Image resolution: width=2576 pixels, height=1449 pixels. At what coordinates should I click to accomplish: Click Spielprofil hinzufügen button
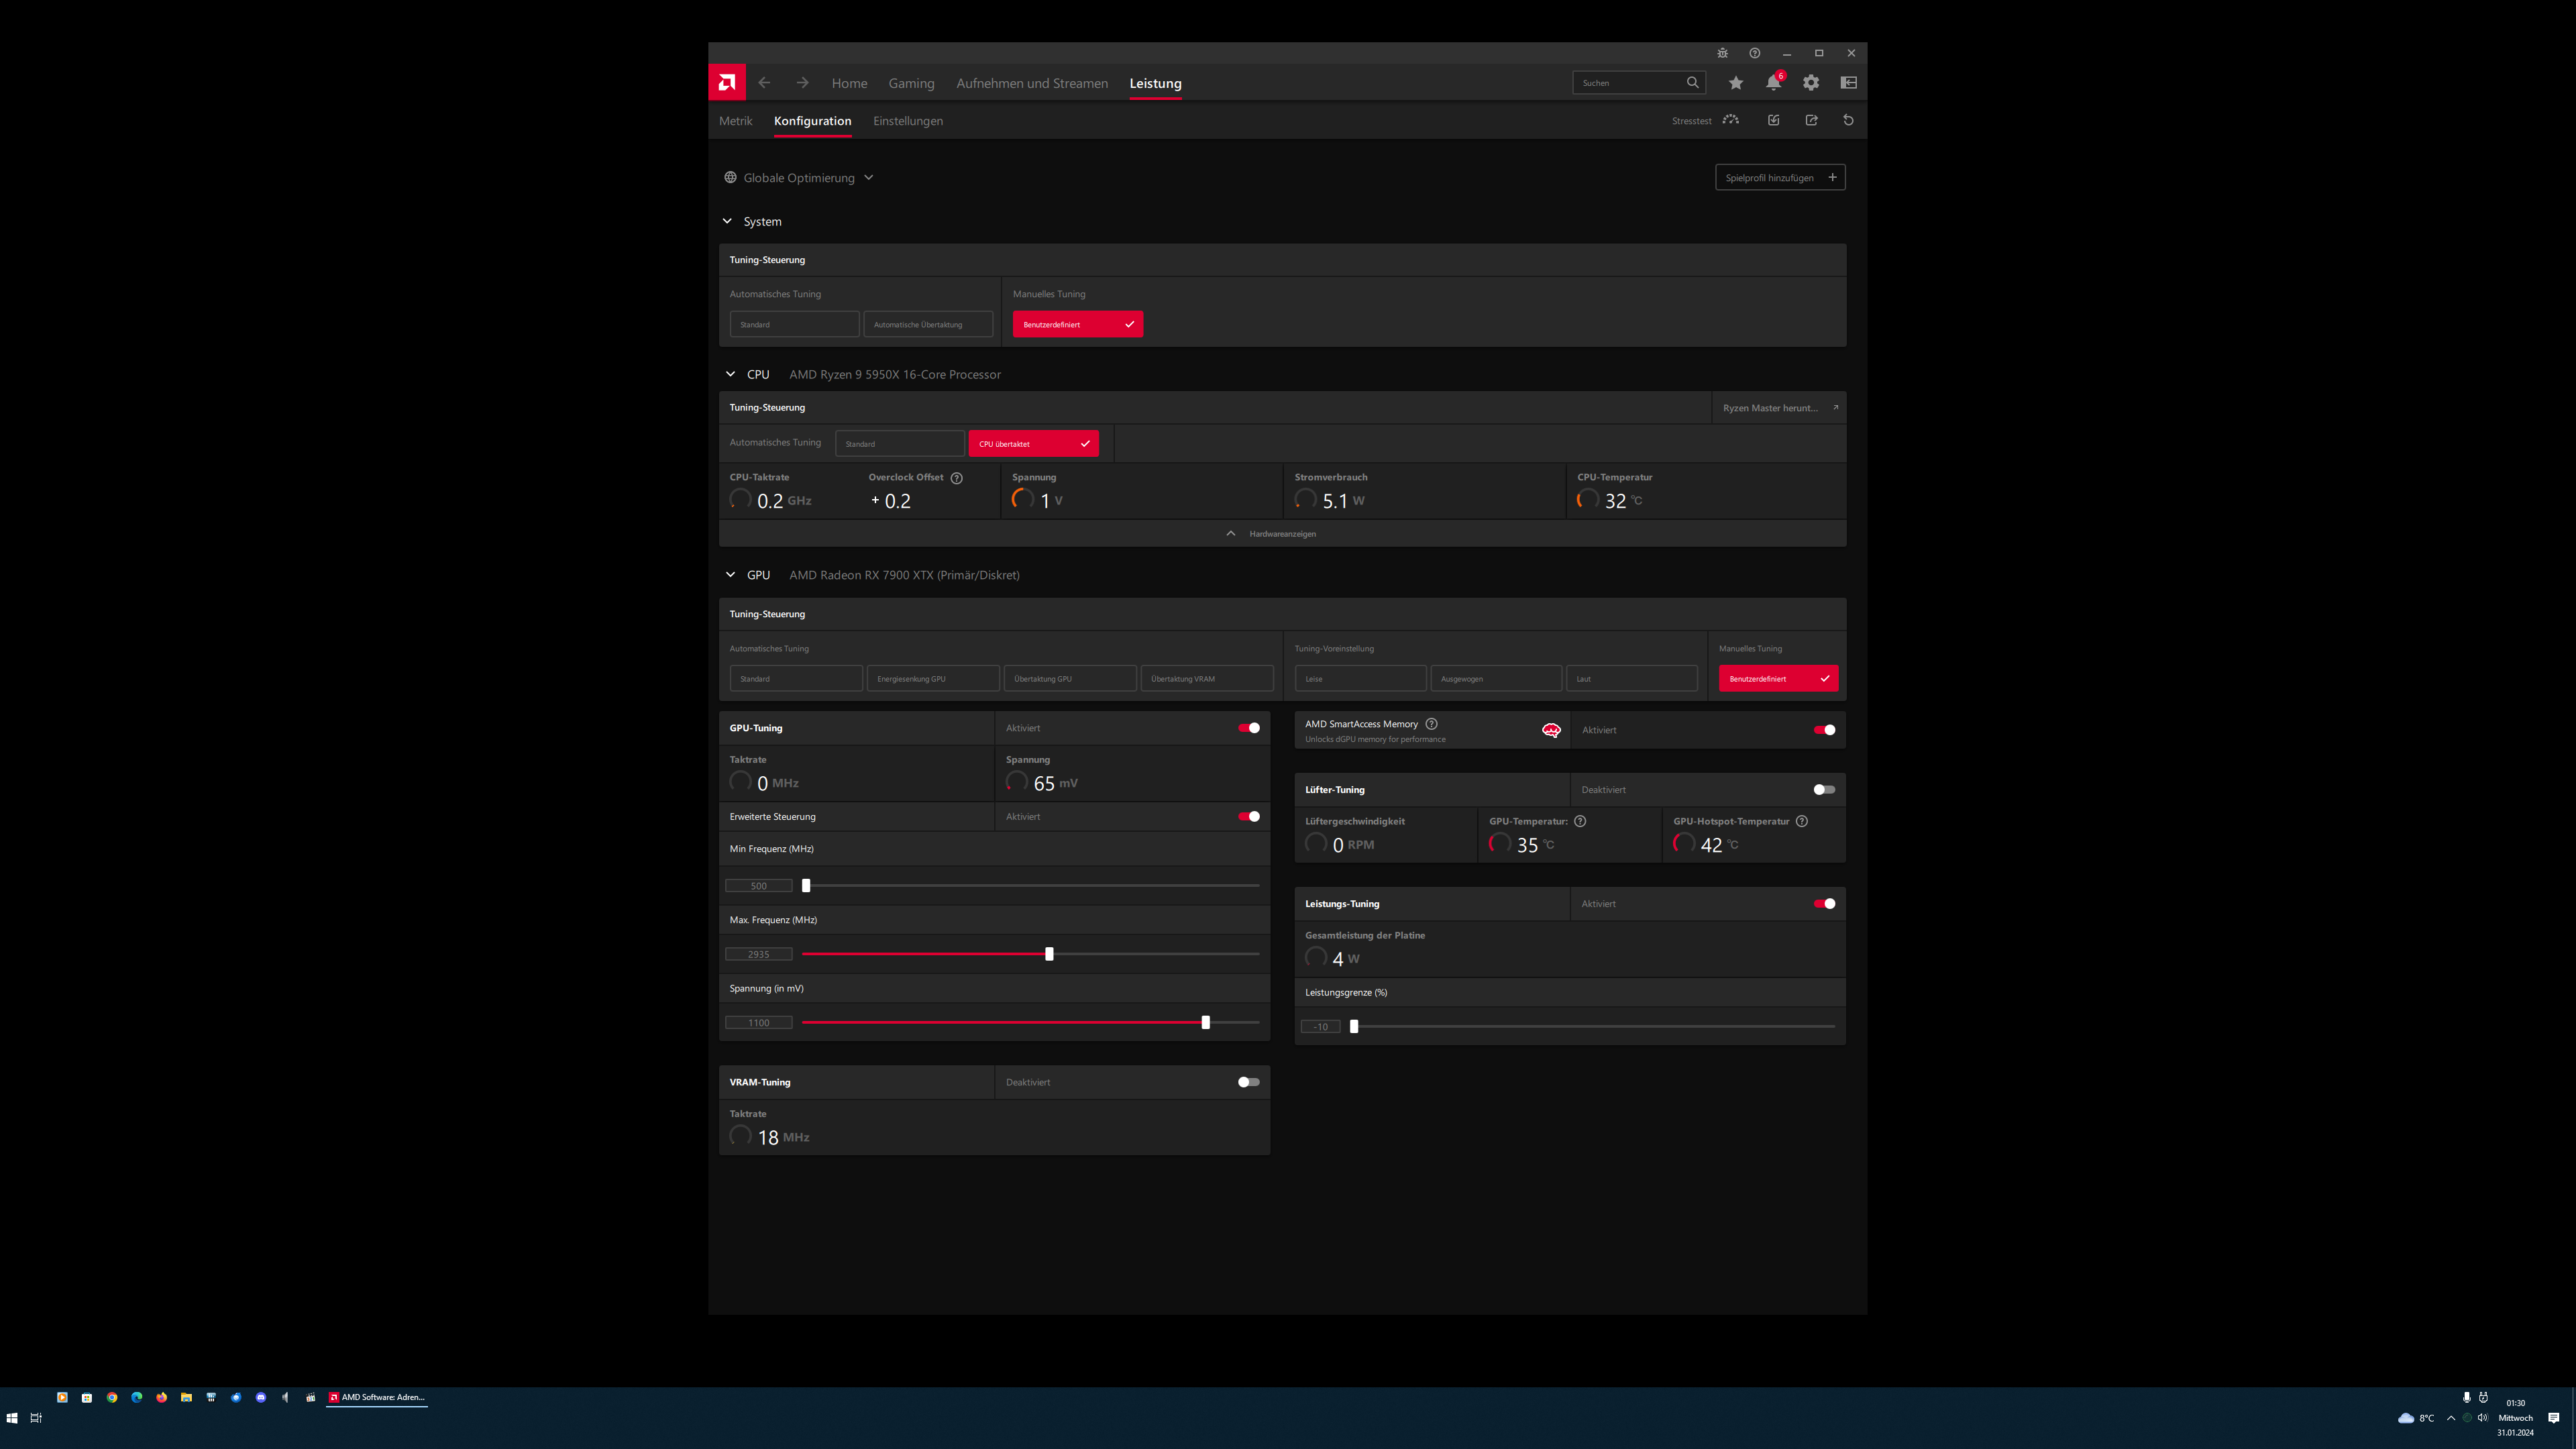coord(1780,178)
